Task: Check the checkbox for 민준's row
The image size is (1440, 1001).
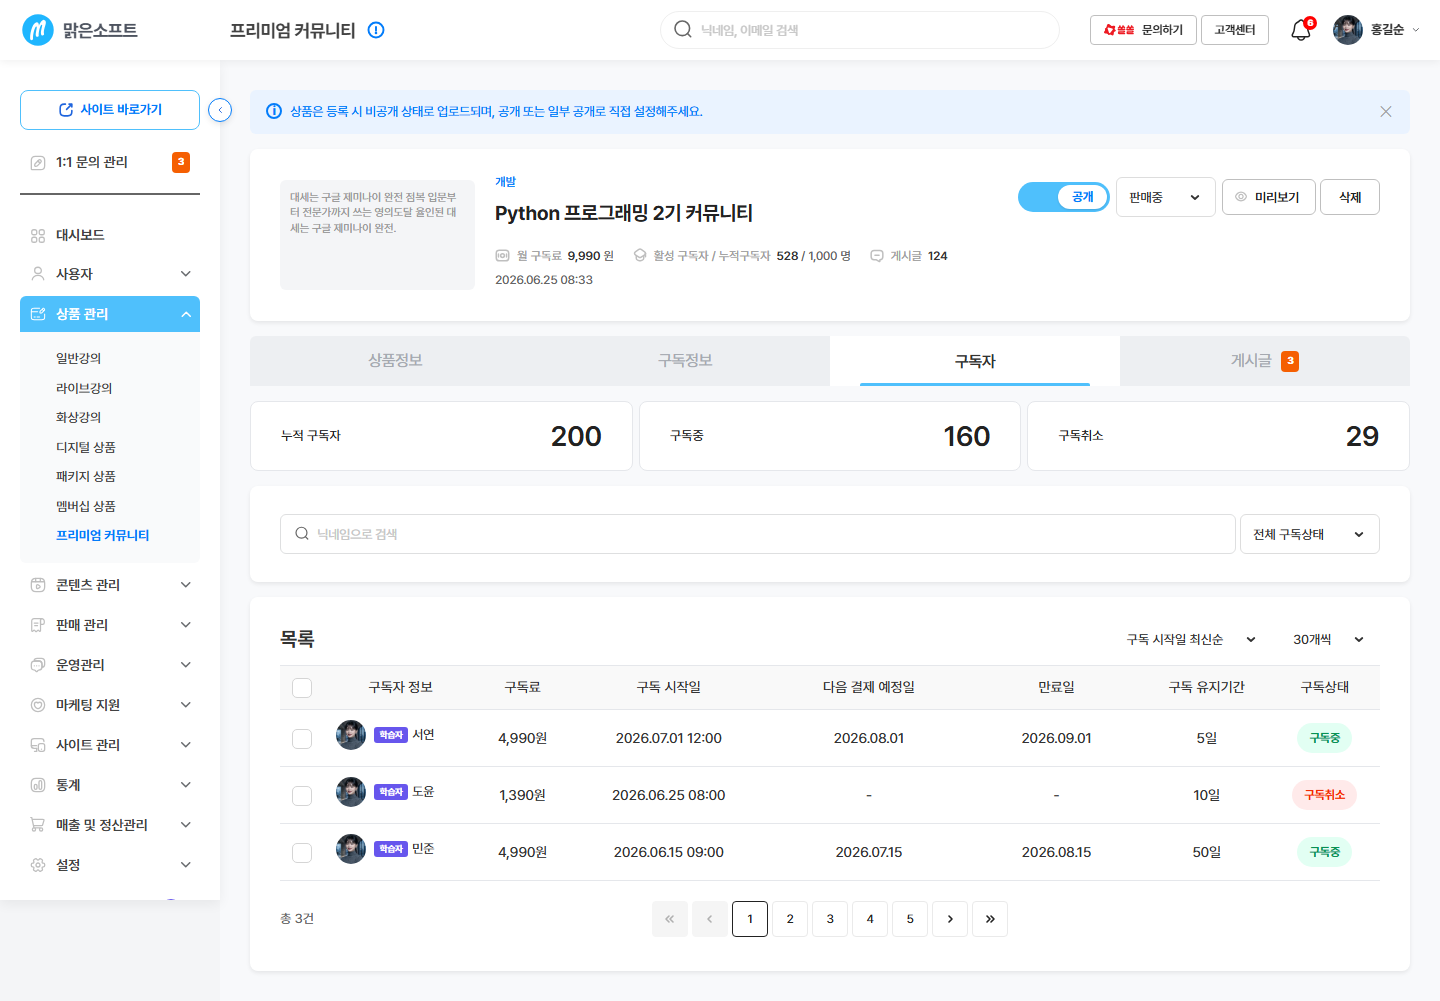Action: tap(302, 853)
